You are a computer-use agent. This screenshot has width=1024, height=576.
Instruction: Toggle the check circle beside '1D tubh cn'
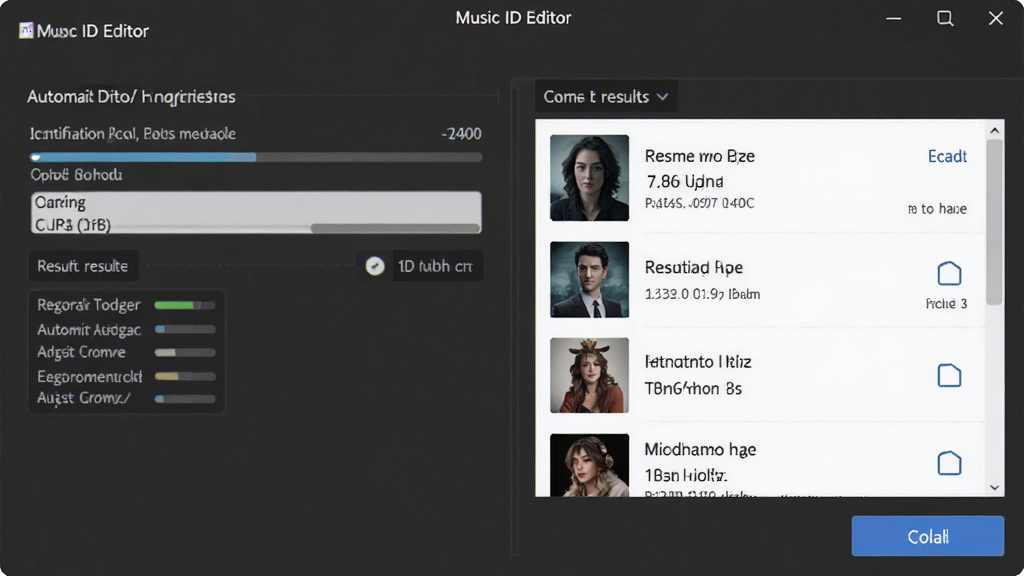pos(375,266)
